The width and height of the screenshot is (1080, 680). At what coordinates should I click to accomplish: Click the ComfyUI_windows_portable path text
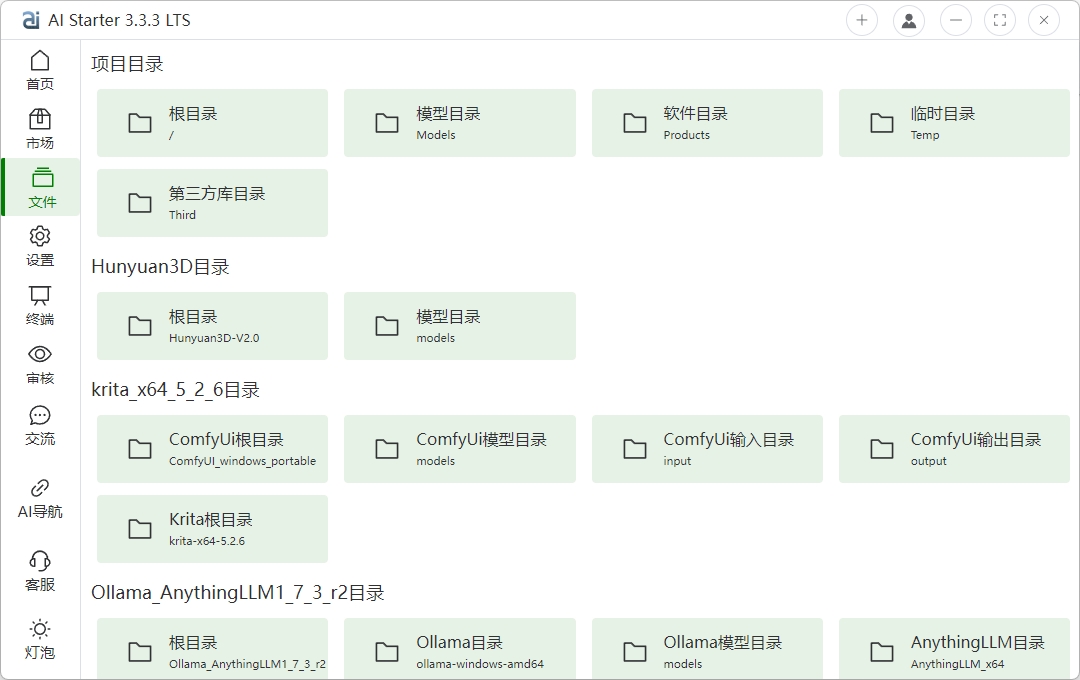(x=242, y=461)
